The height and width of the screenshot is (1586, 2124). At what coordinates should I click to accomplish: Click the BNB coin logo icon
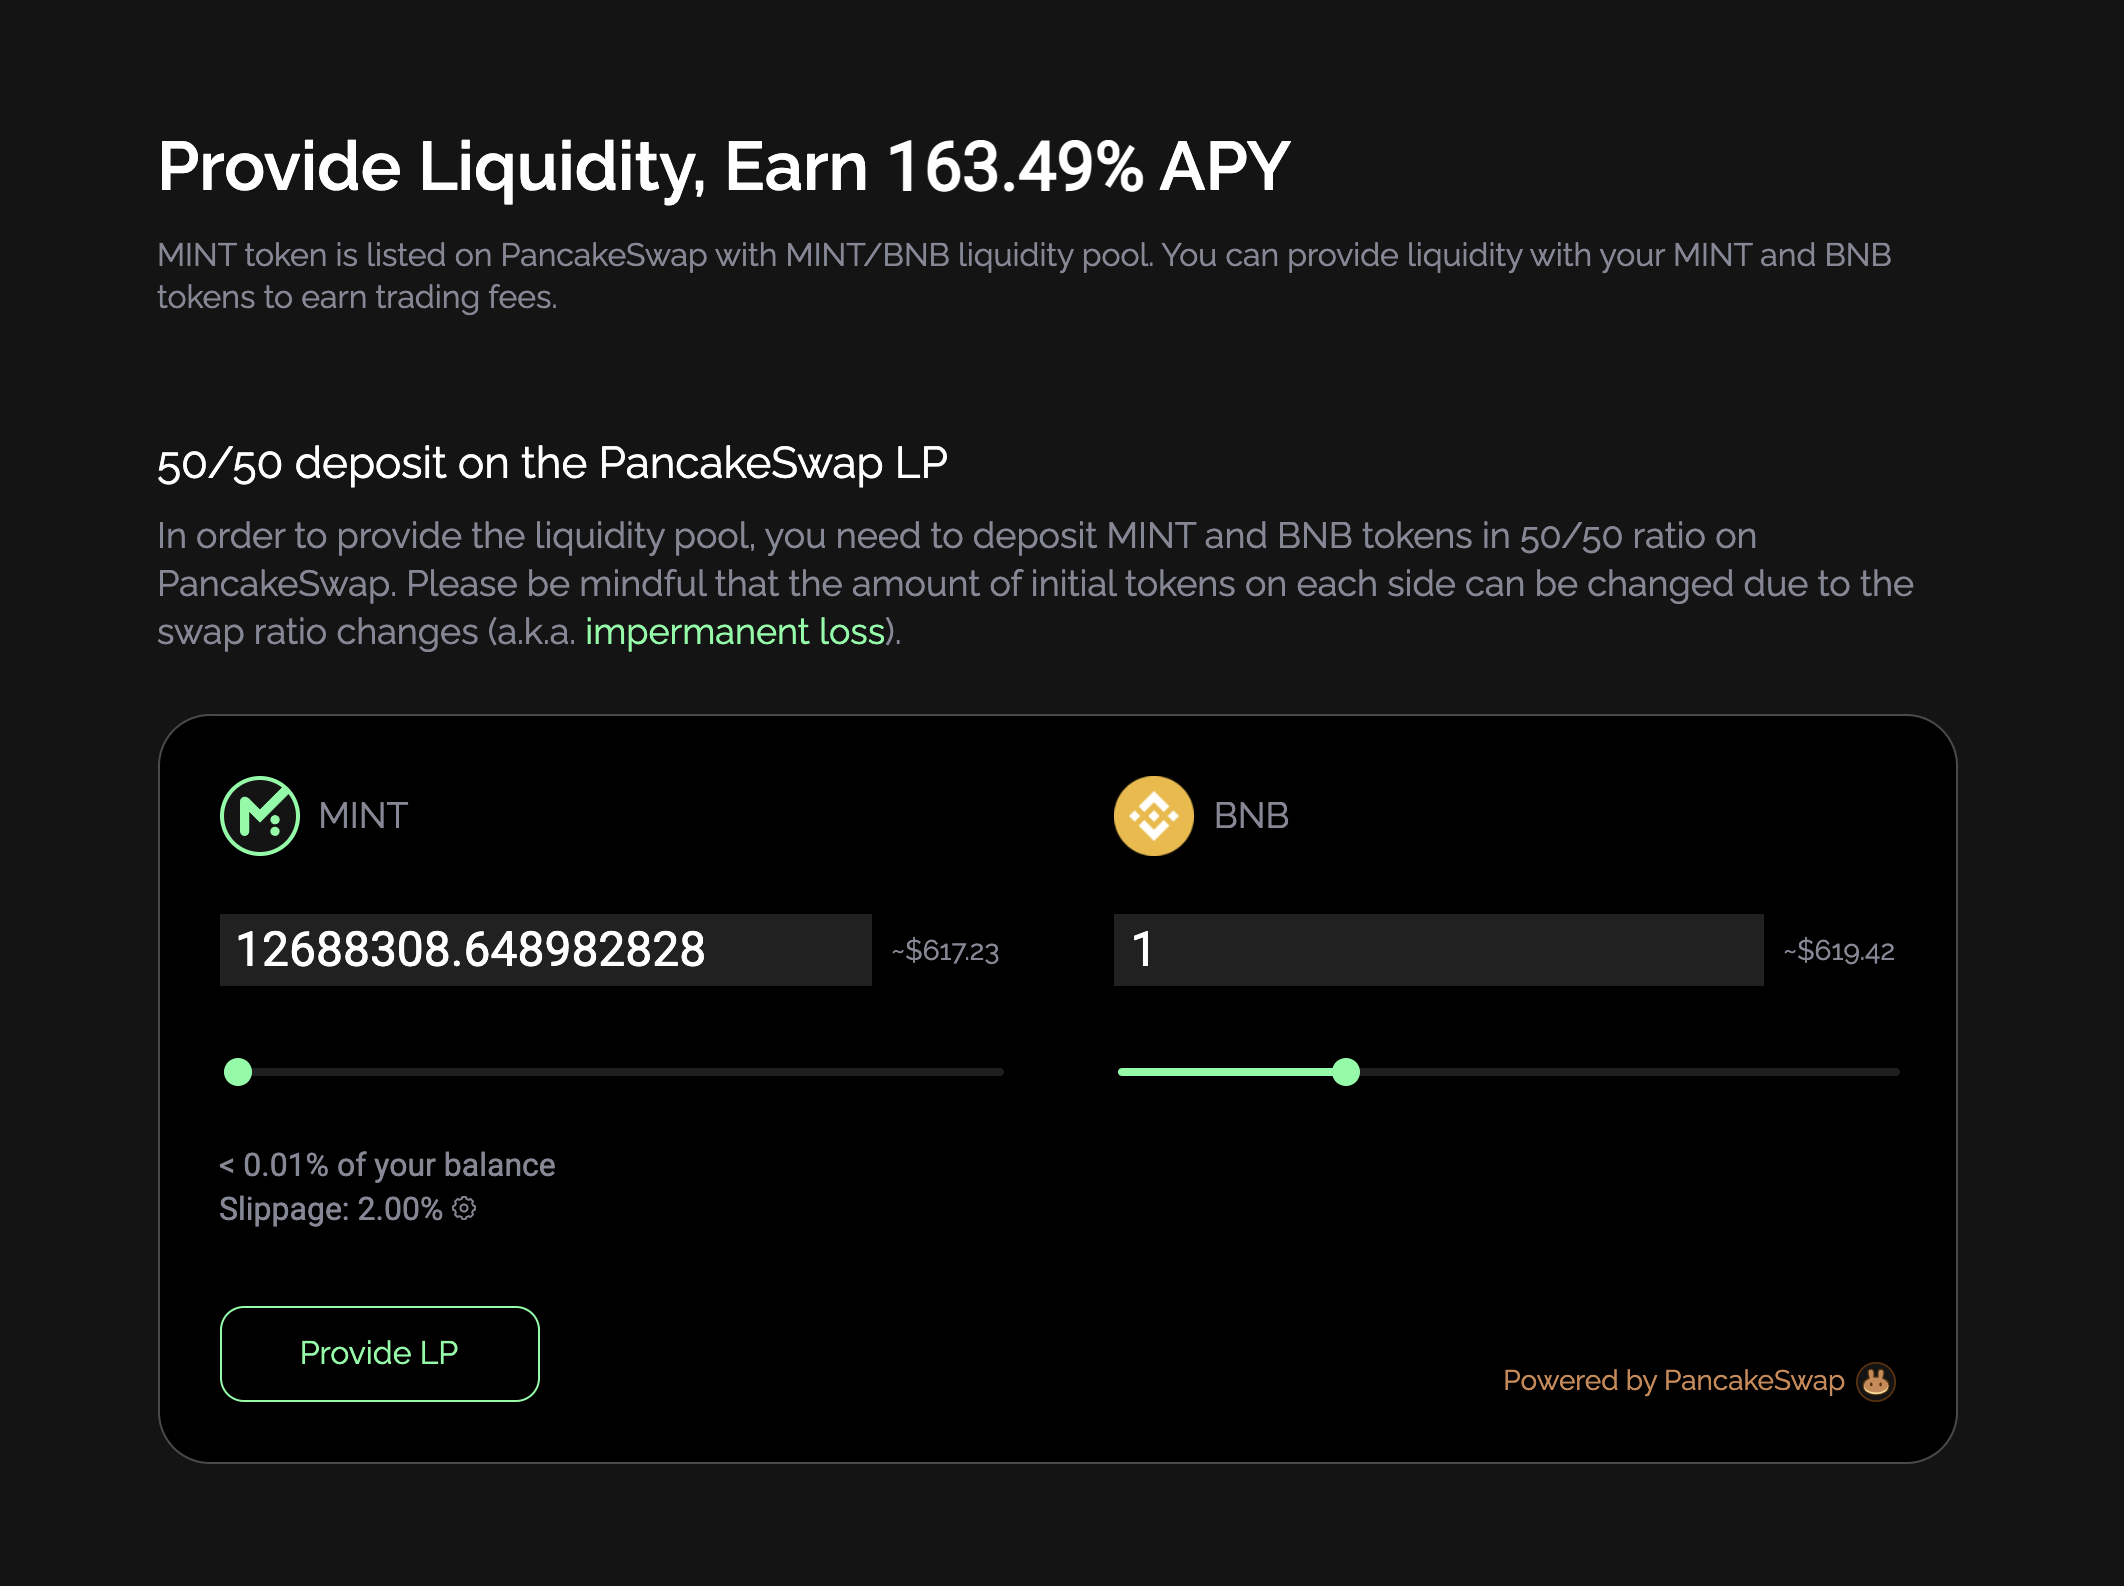coord(1154,816)
